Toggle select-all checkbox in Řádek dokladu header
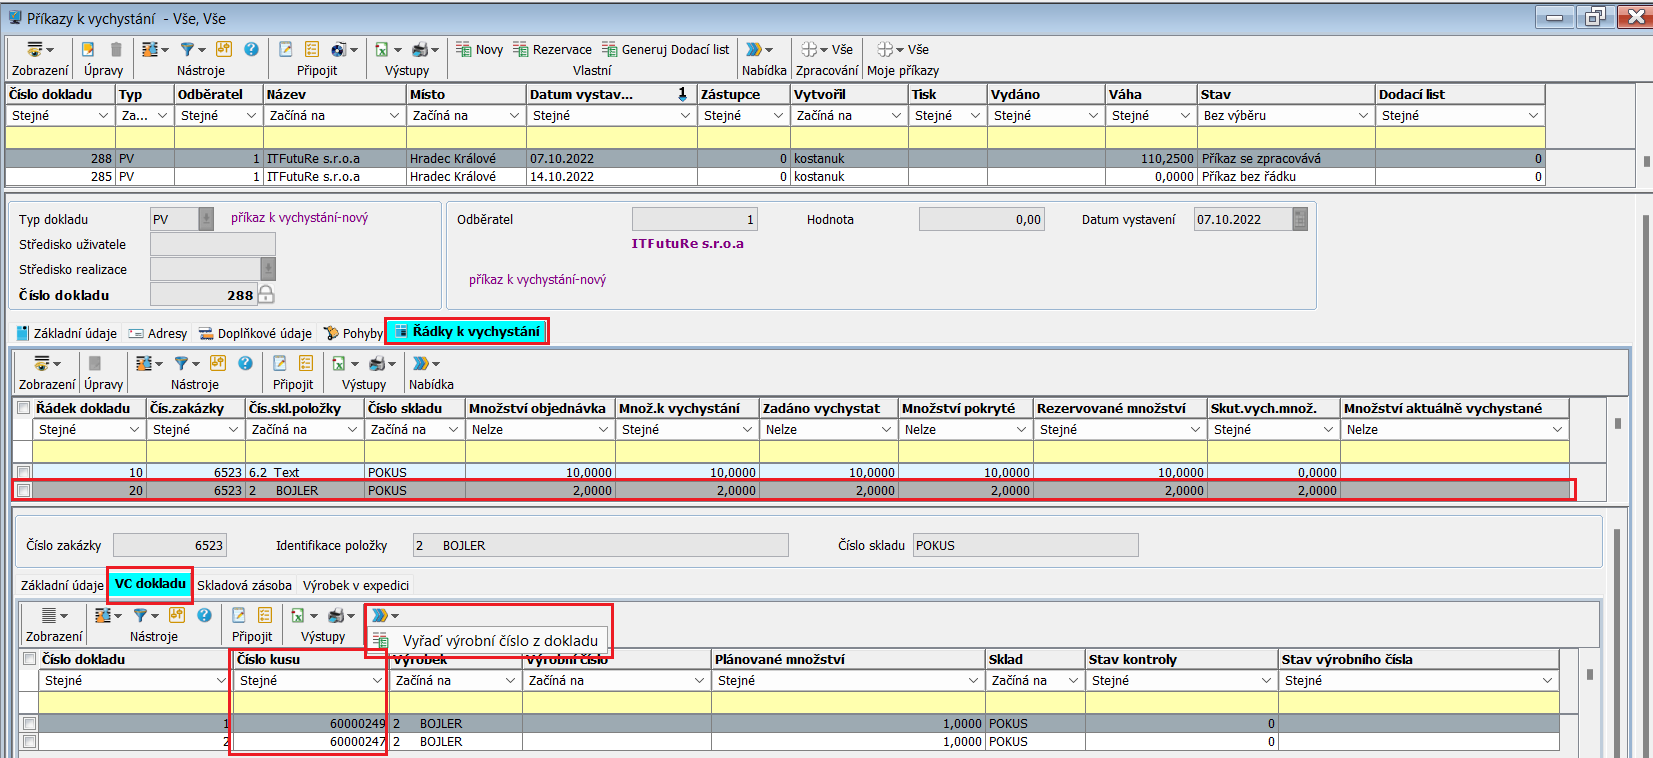Screen dimensions: 1653x758 tap(24, 408)
